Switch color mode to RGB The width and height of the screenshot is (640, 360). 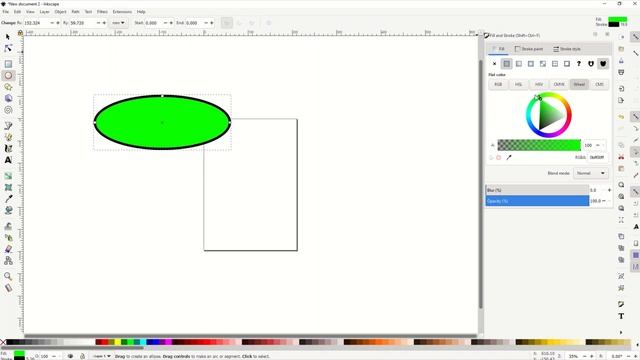click(x=498, y=84)
